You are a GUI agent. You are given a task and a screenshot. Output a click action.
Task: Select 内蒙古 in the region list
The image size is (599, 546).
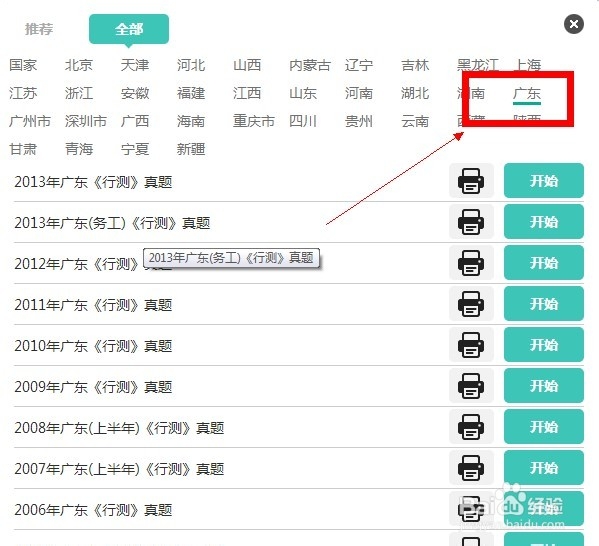pos(310,65)
